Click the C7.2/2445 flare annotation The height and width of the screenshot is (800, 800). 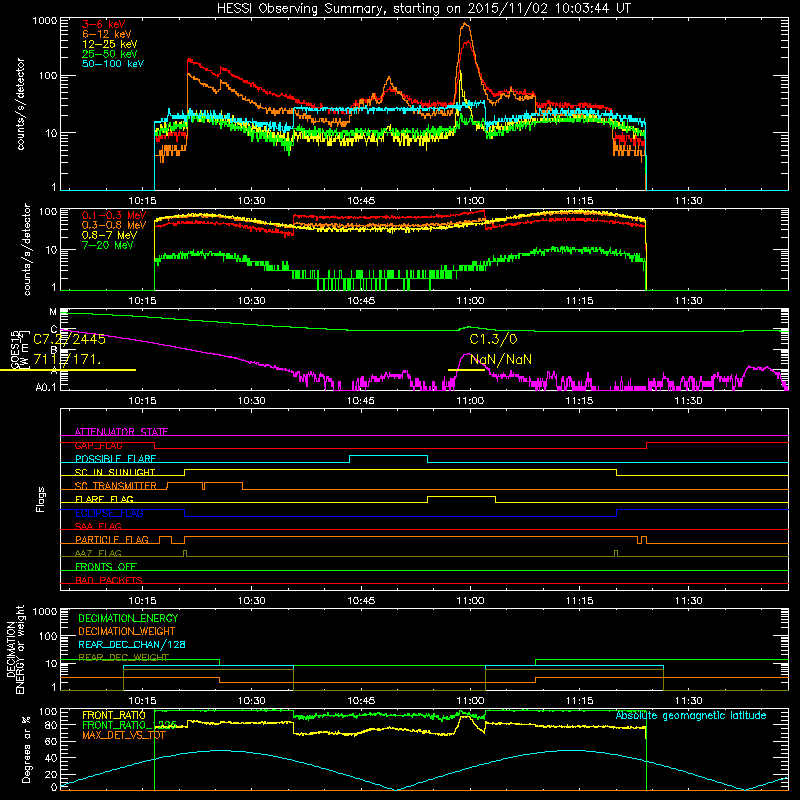click(x=69, y=339)
